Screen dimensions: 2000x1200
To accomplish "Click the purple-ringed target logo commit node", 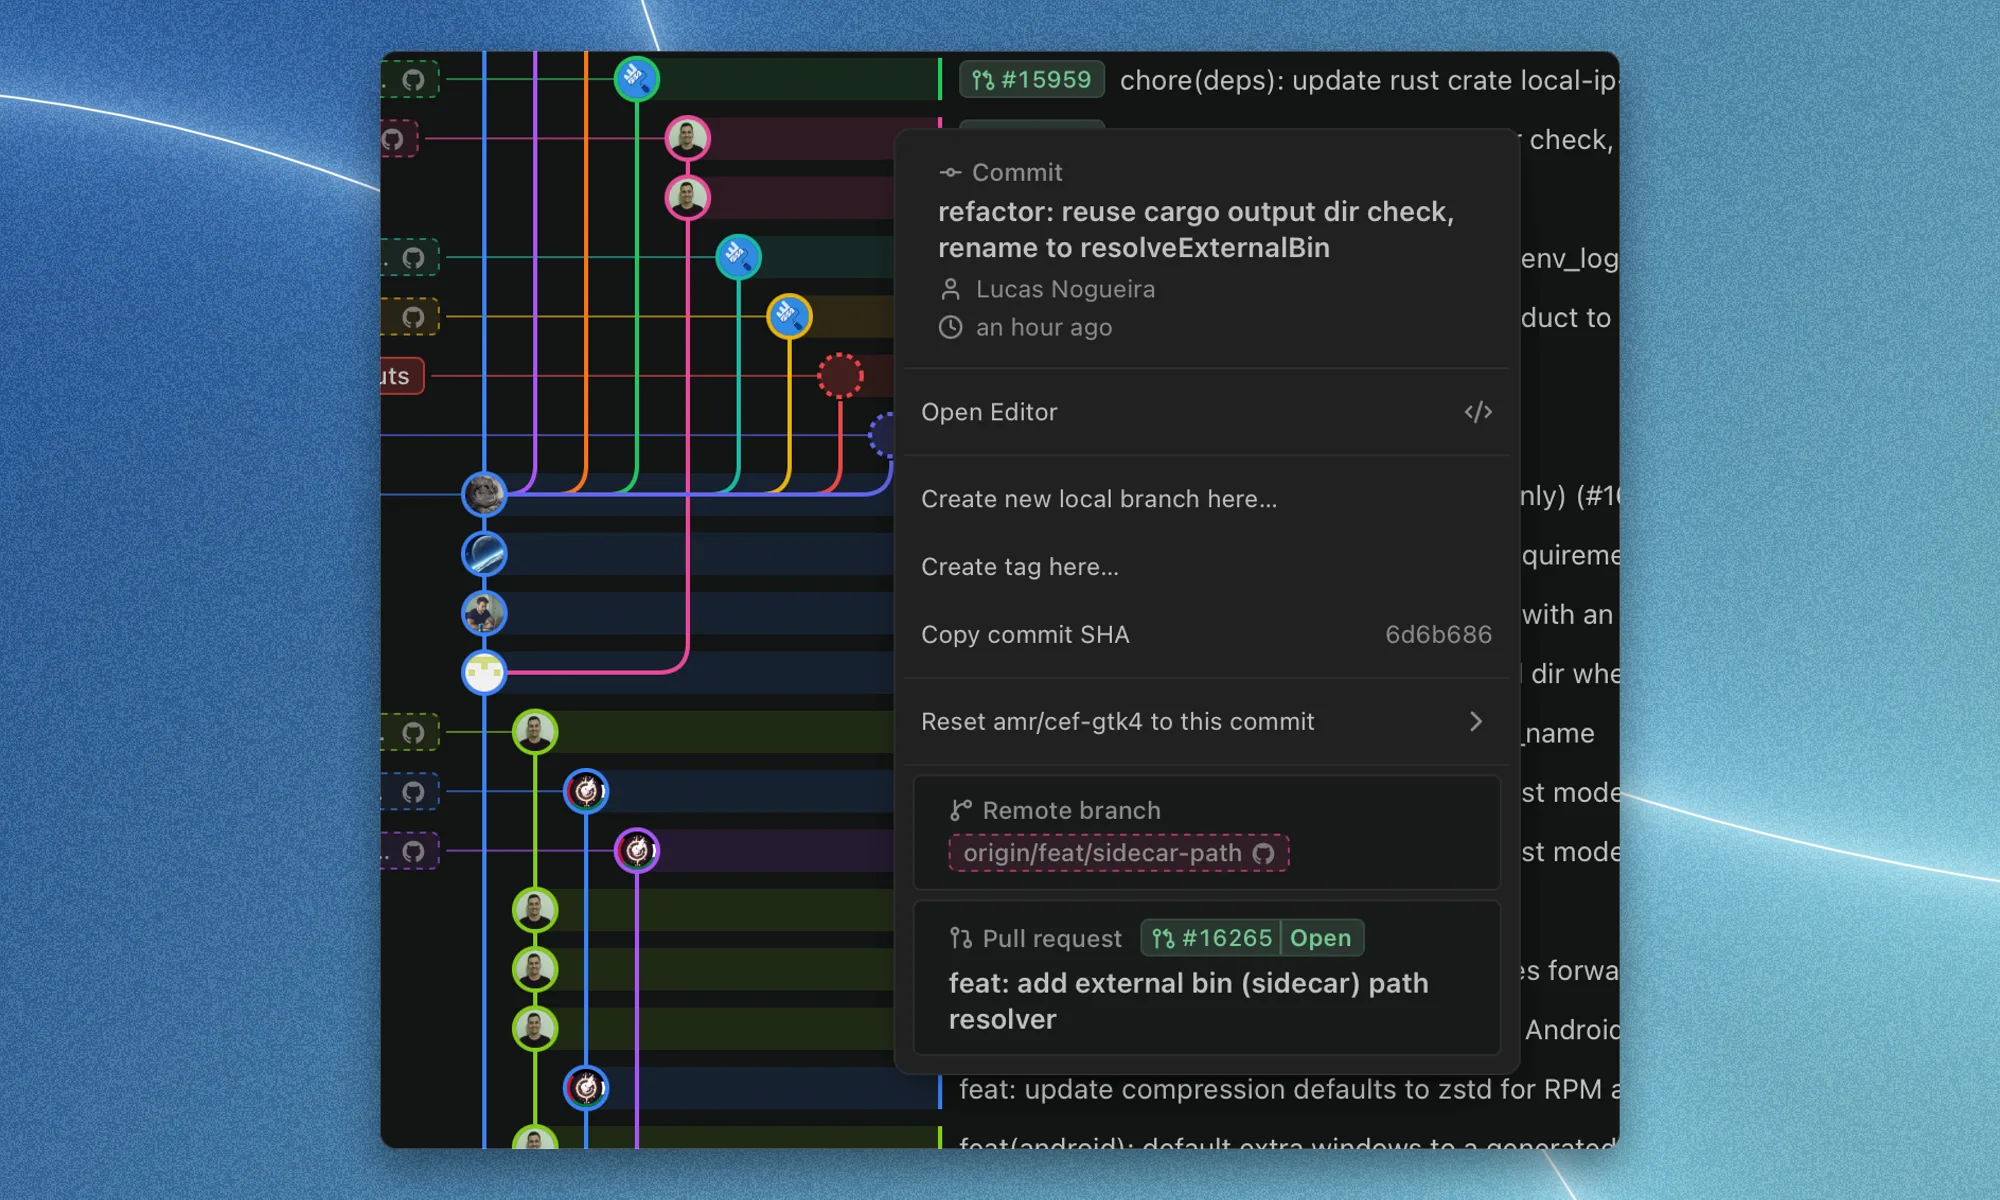I will (636, 851).
